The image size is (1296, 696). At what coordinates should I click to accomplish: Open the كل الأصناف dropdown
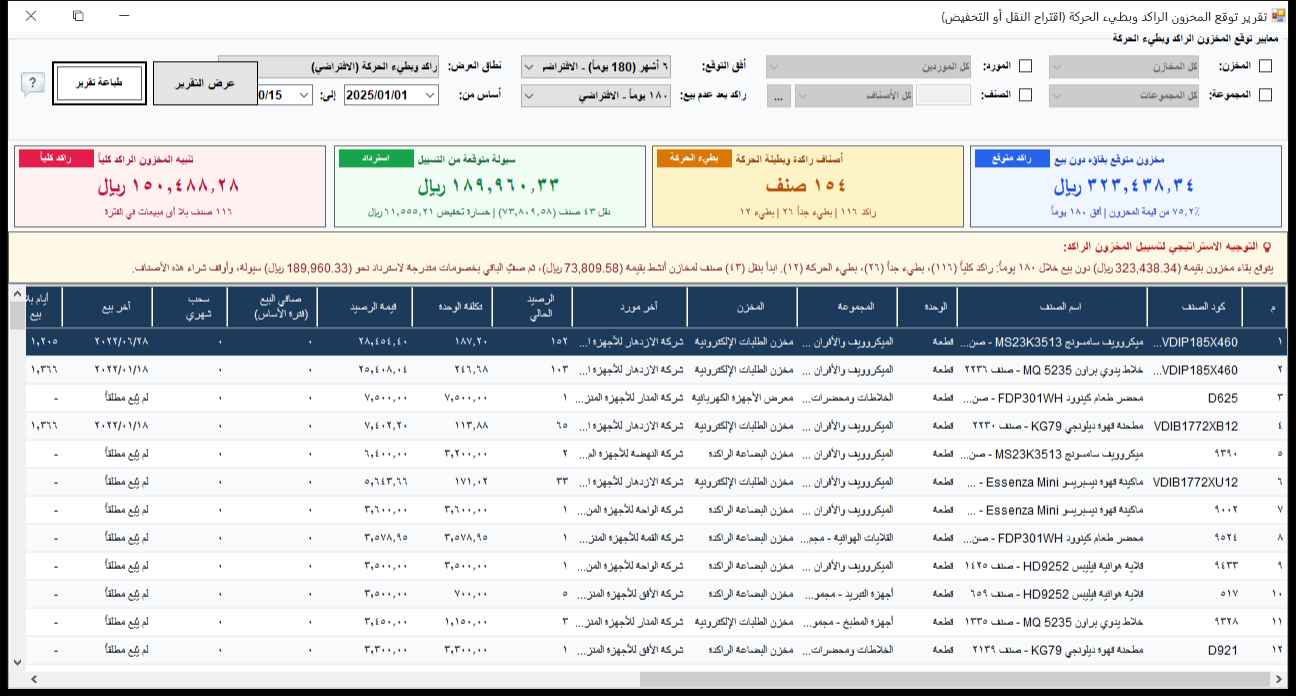tap(855, 96)
